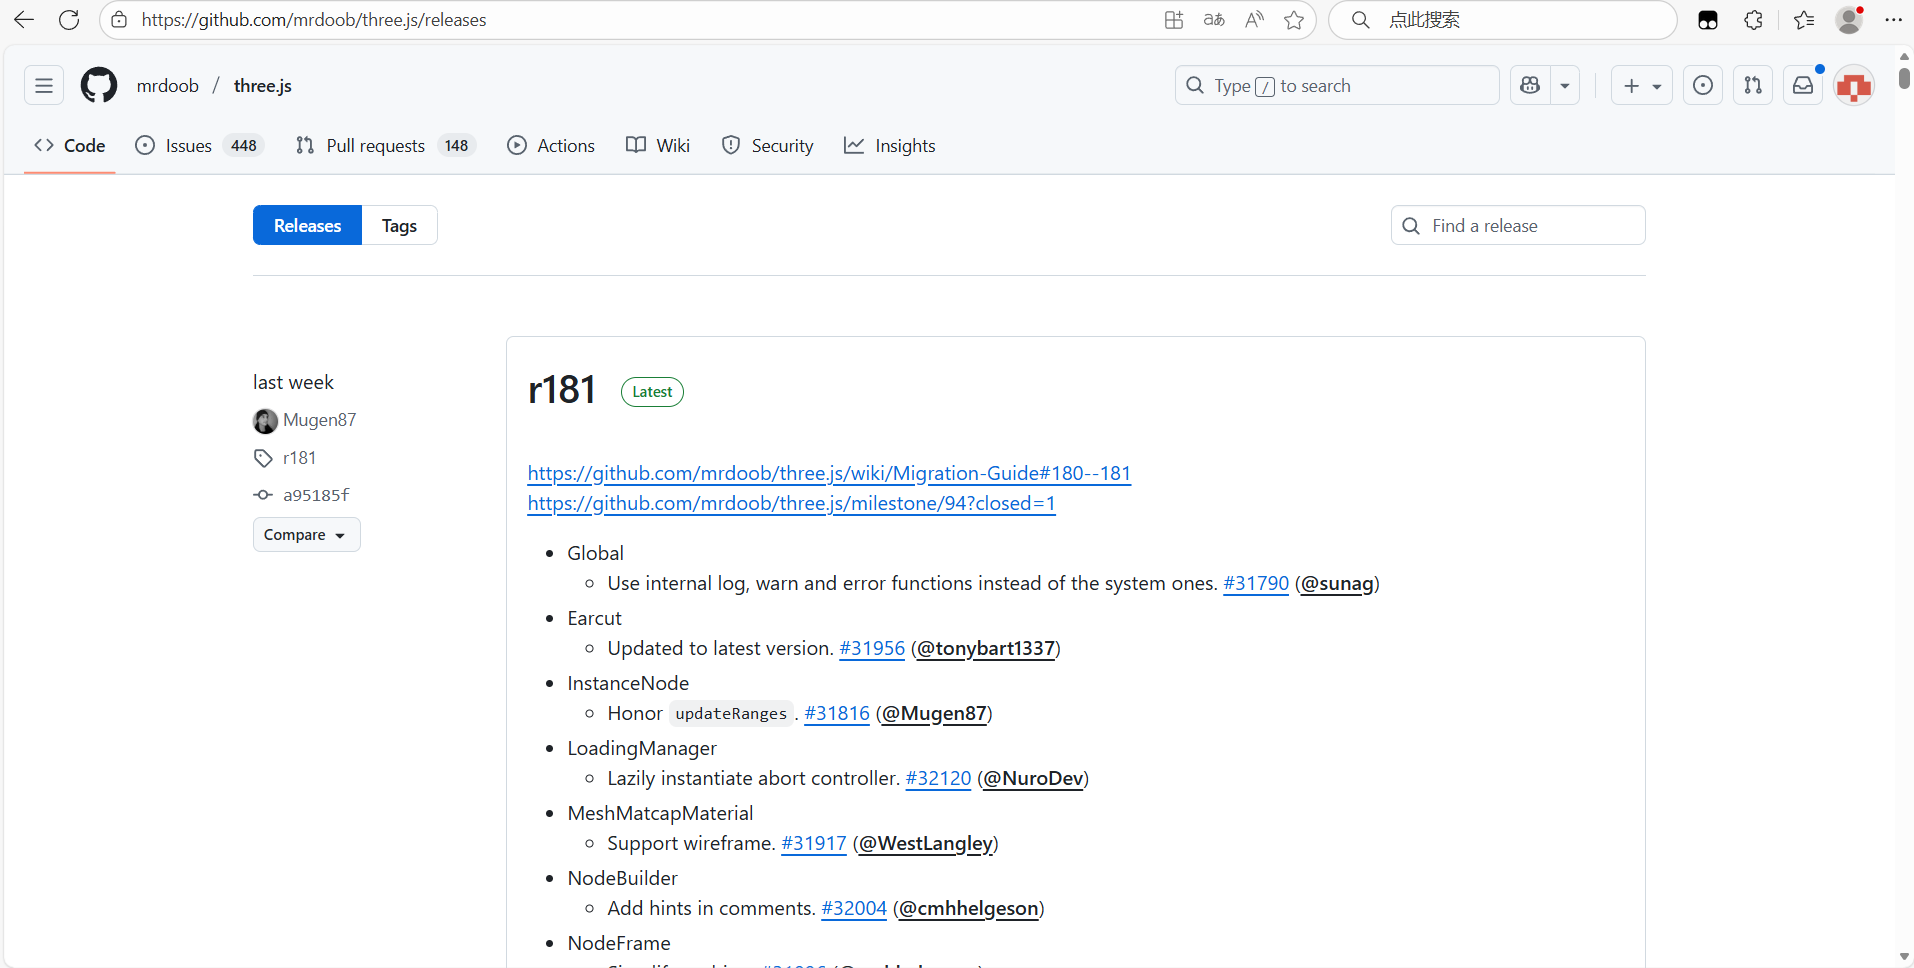The image size is (1914, 968).
Task: Open the dark rounded extension icon in toolbar
Action: (x=1708, y=20)
